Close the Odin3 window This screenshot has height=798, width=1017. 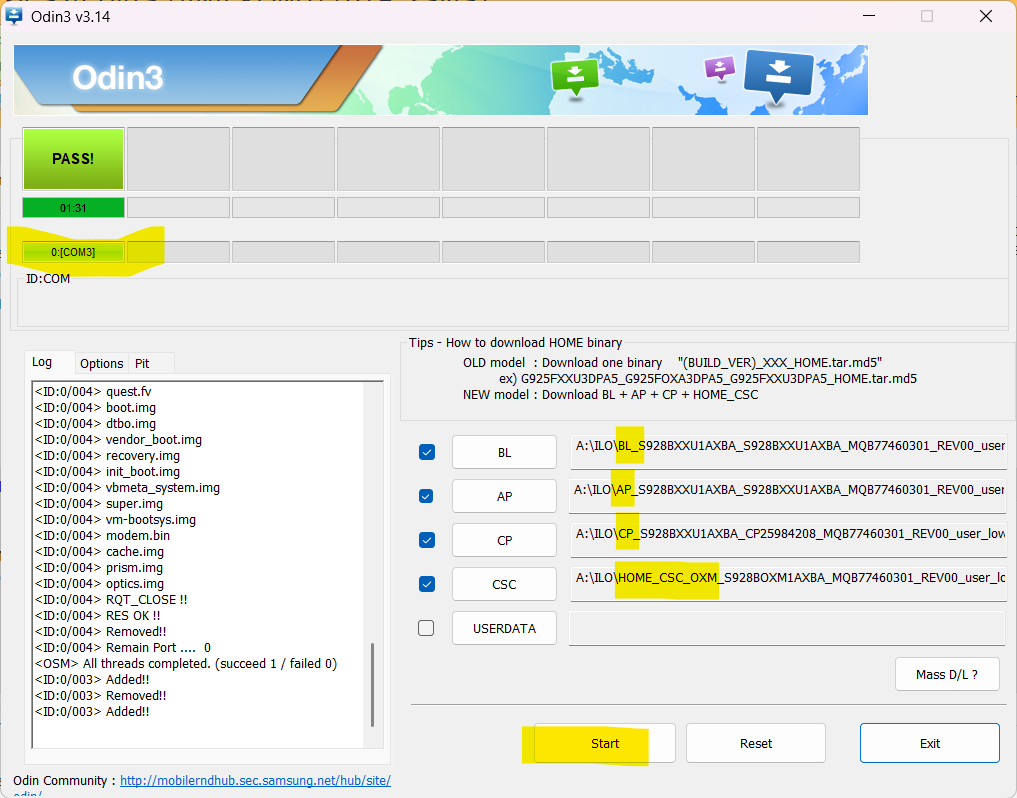point(985,16)
